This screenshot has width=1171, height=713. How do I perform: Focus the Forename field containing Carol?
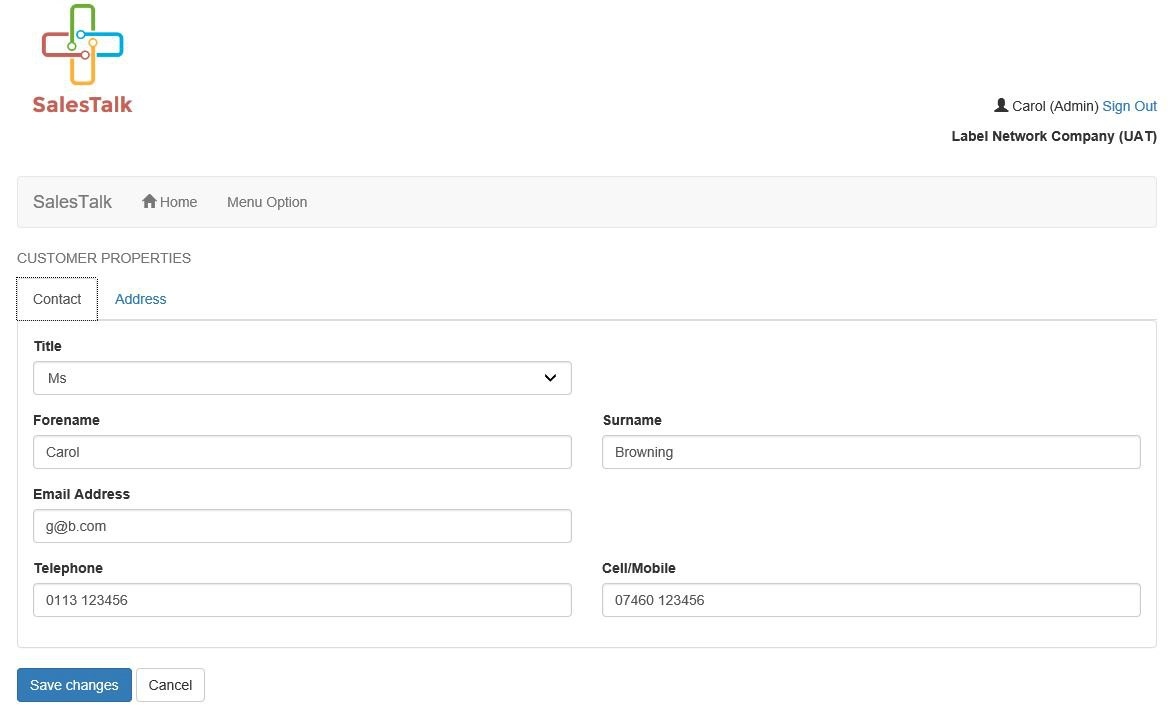[302, 452]
